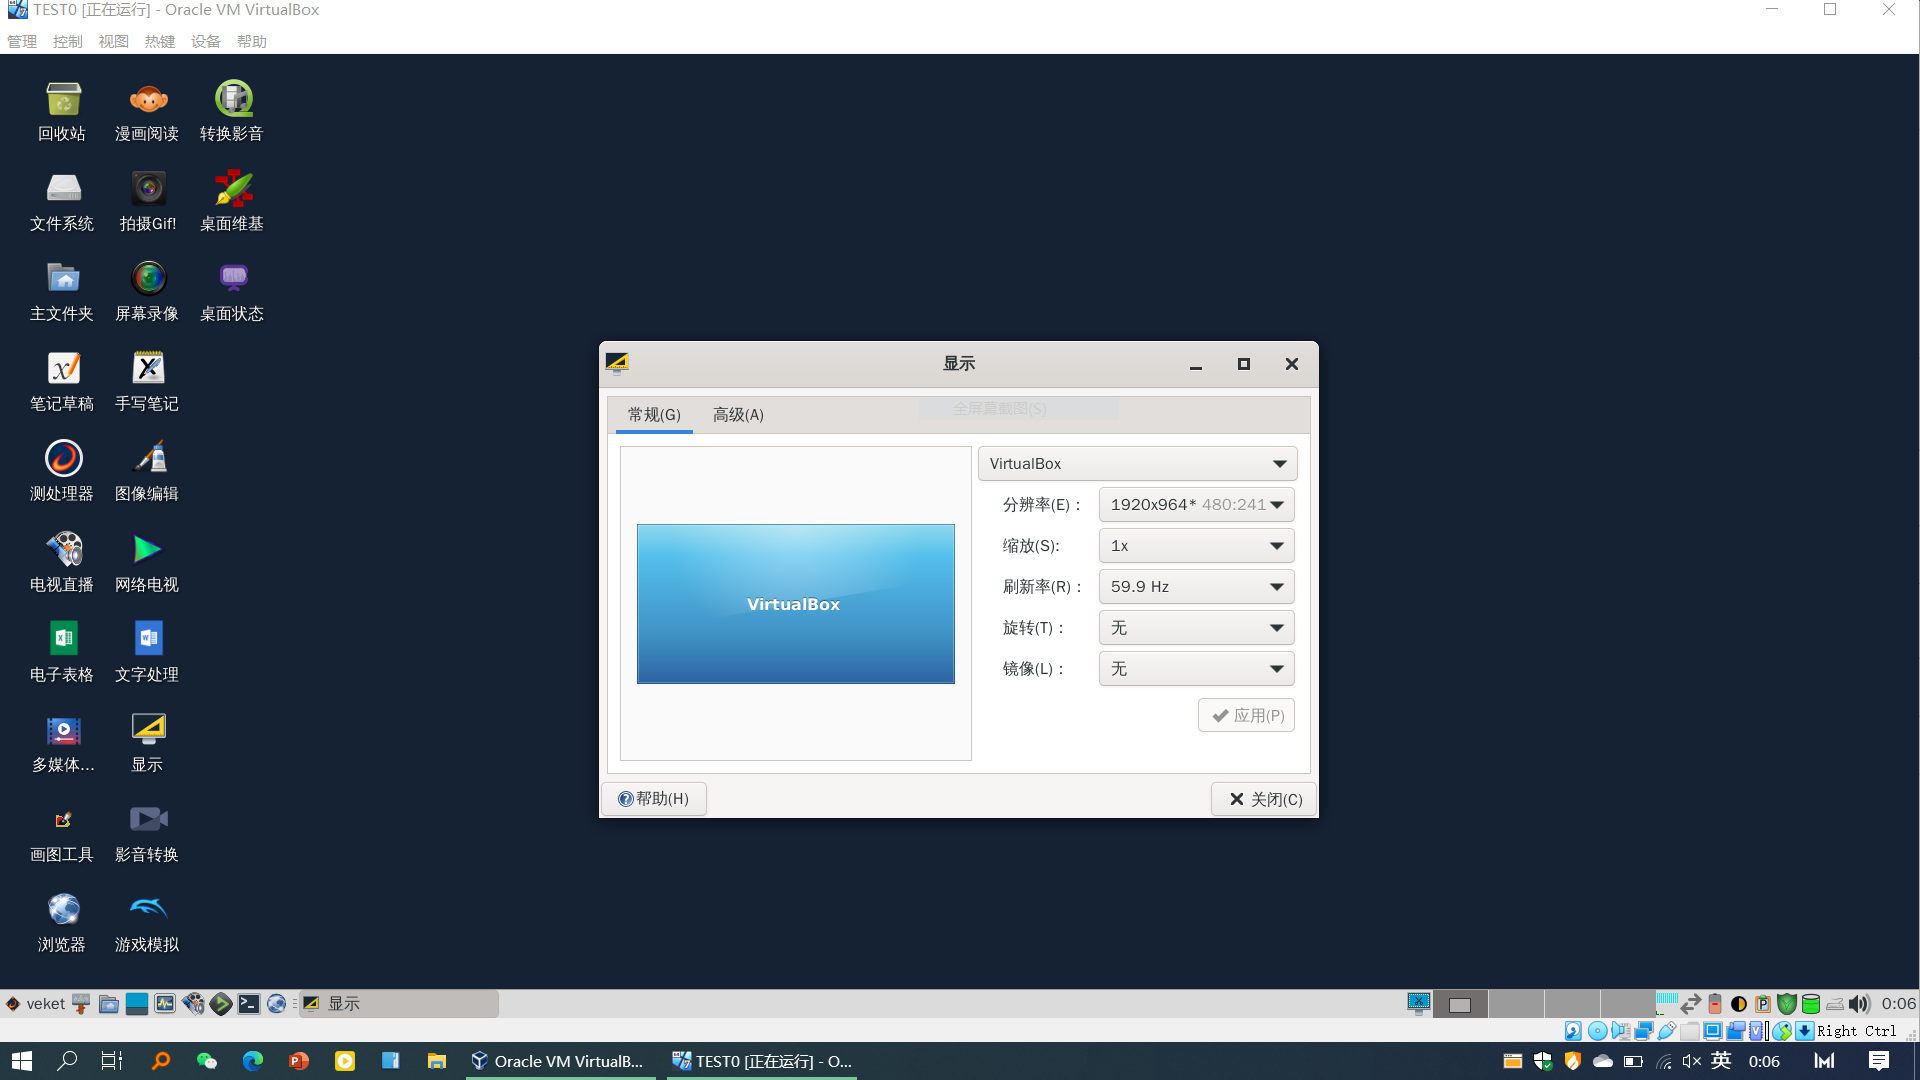This screenshot has width=1920, height=1080.
Task: Open Windows taskbar search
Action: coord(67,1061)
